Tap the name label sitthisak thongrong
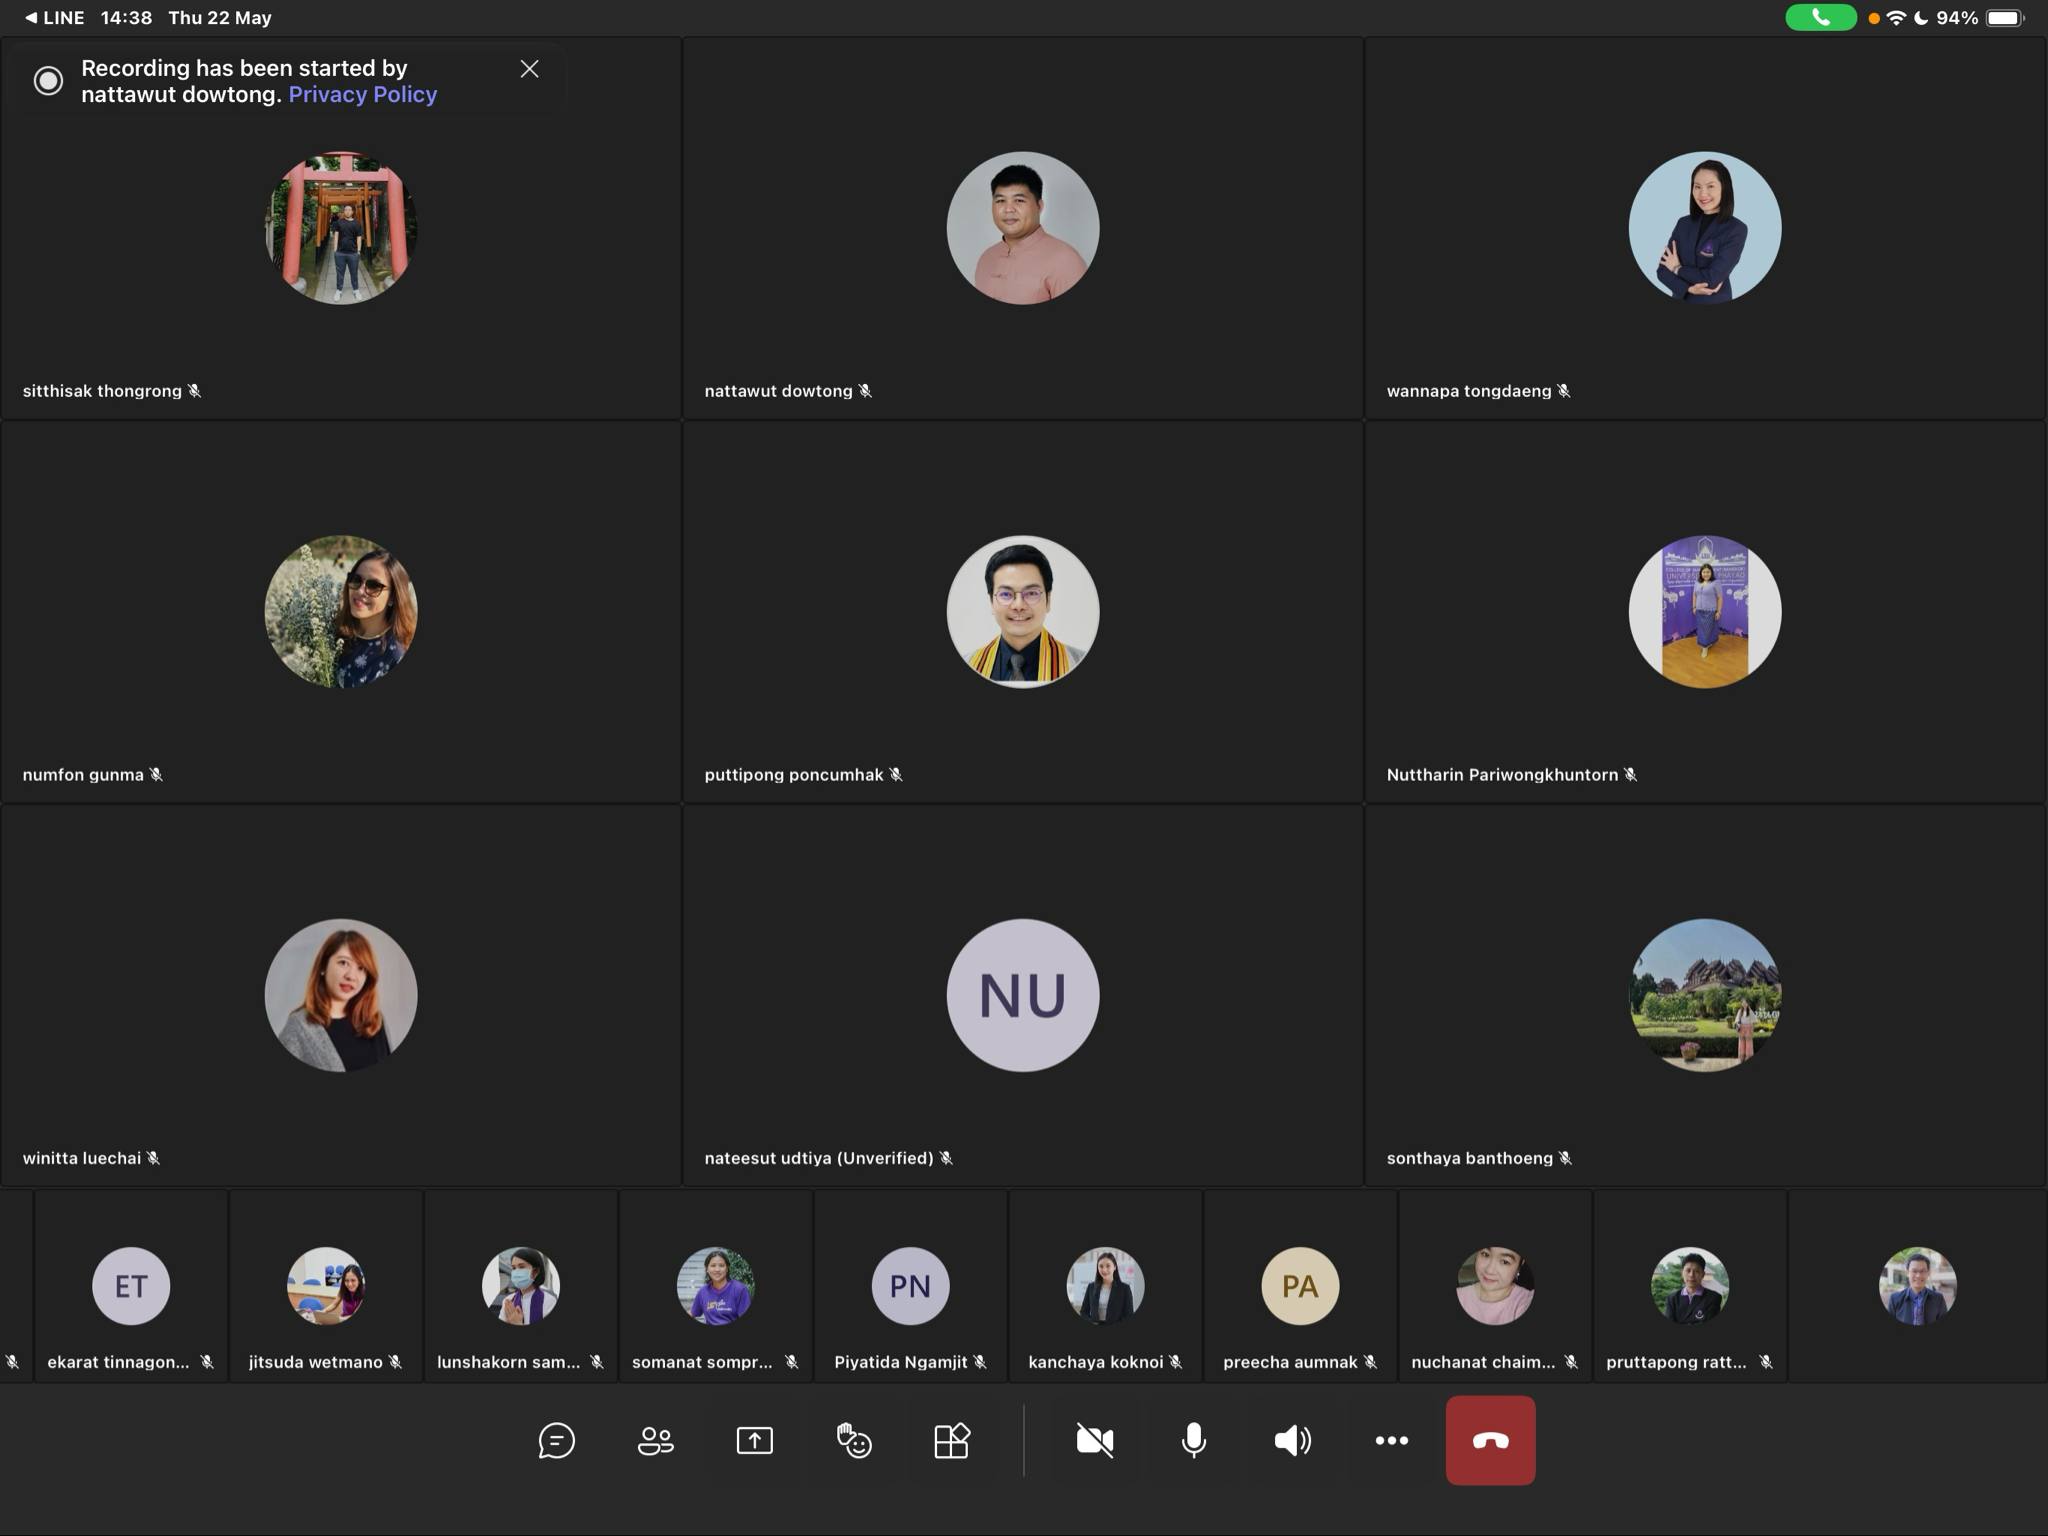The width and height of the screenshot is (2048, 1536). tap(102, 391)
